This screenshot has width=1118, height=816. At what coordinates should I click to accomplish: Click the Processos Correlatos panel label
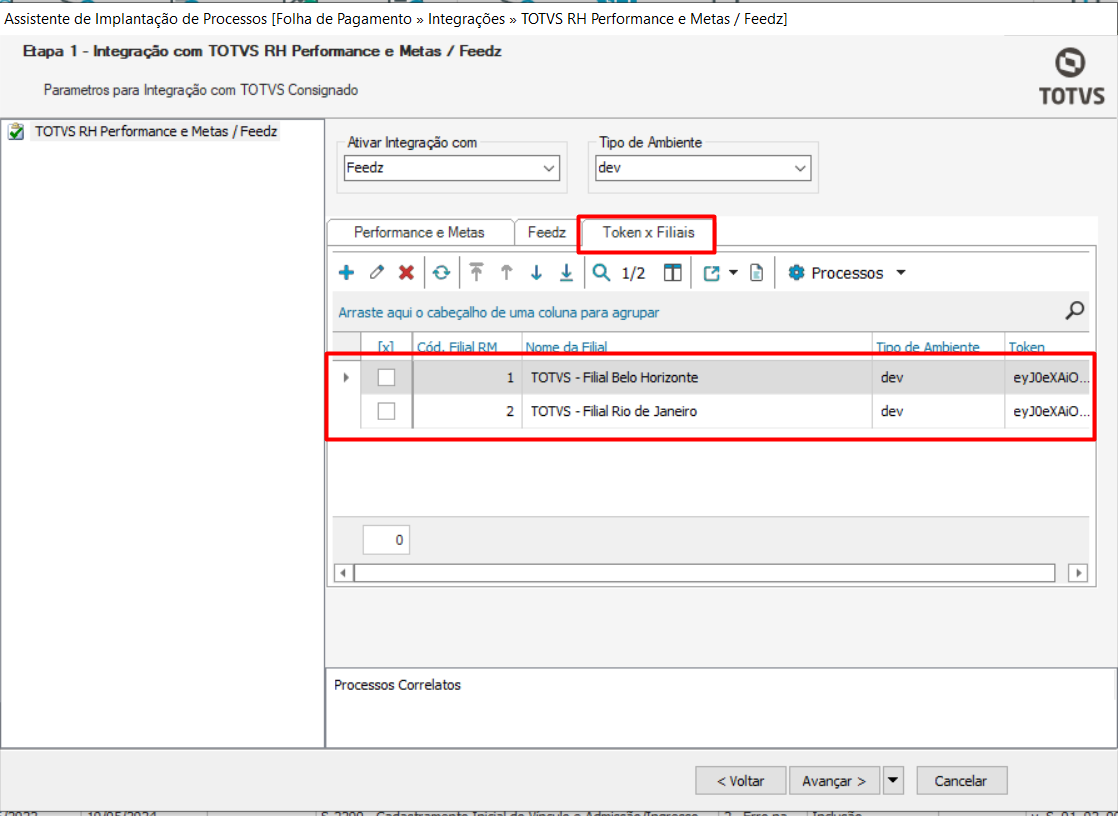397,685
